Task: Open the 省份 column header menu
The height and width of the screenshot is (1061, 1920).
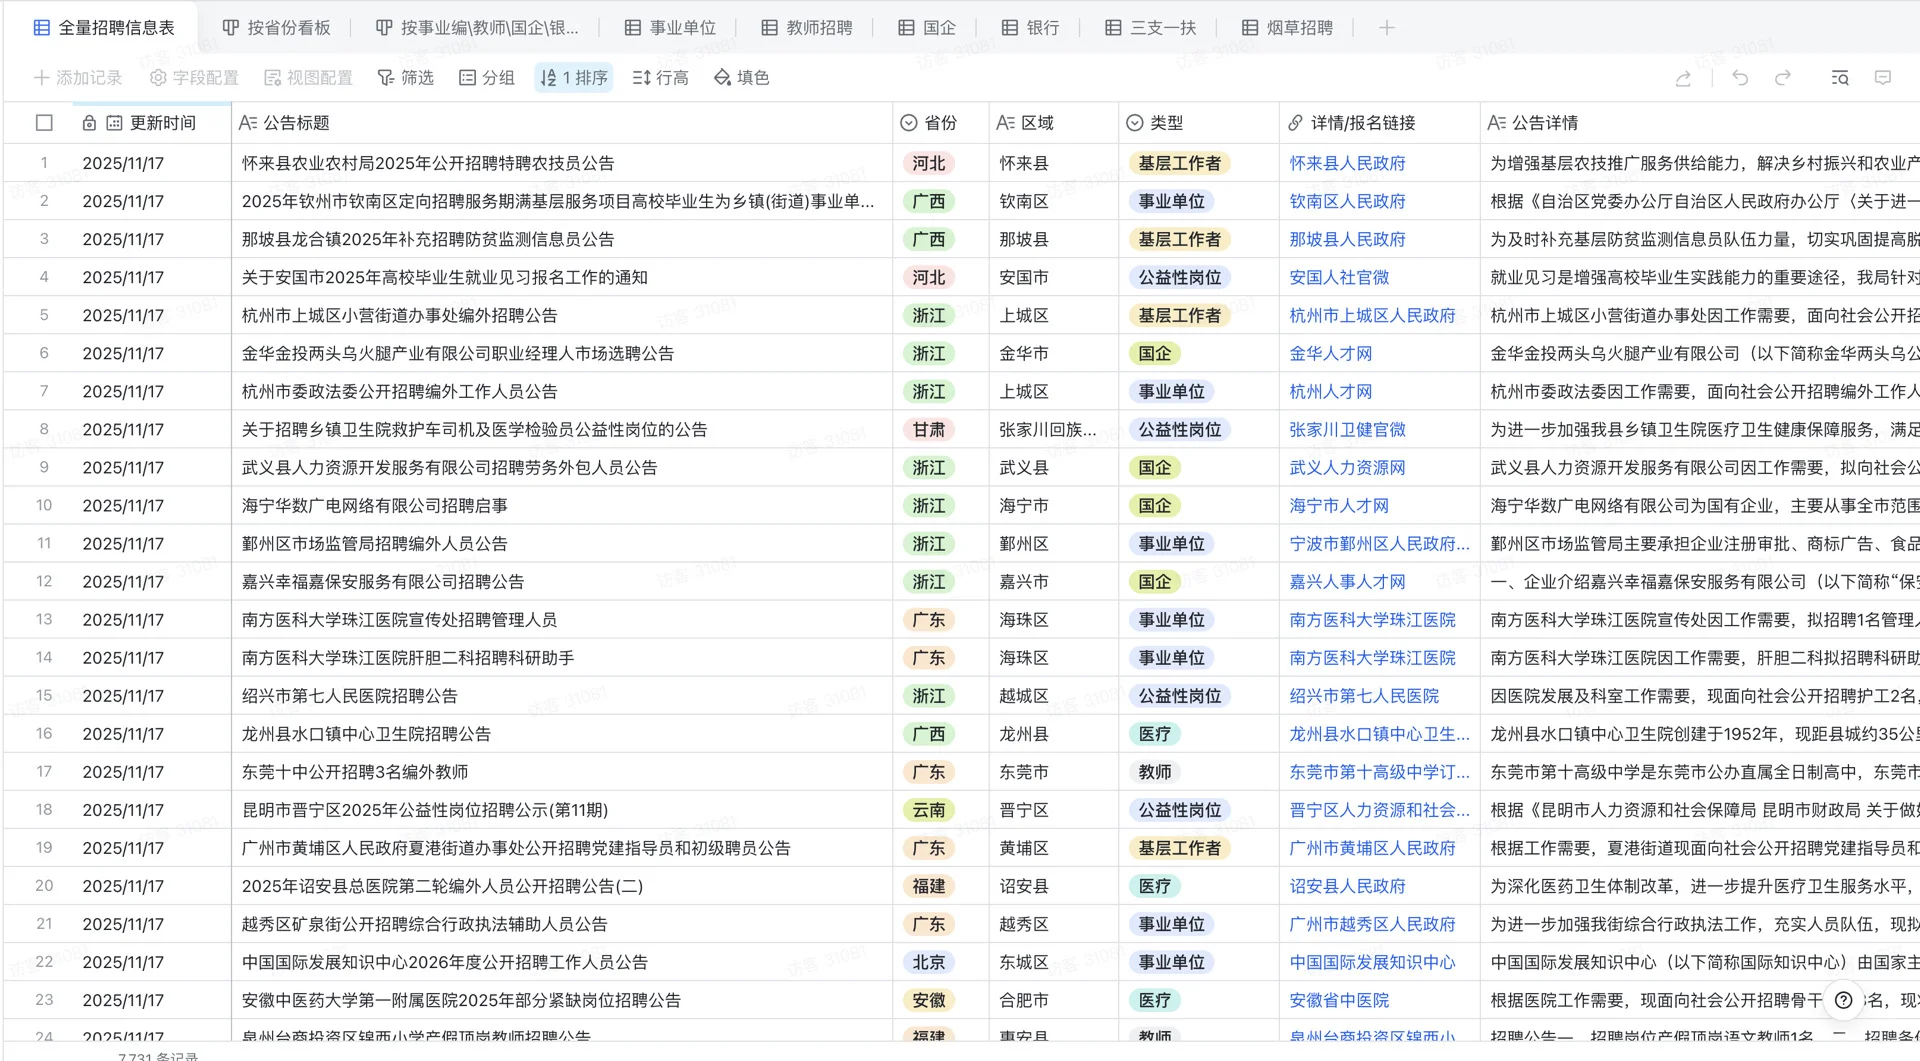Action: [938, 122]
